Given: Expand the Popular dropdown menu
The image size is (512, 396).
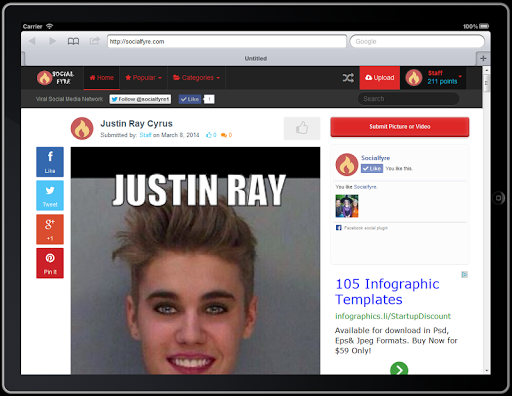Looking at the screenshot, I should (x=144, y=78).
